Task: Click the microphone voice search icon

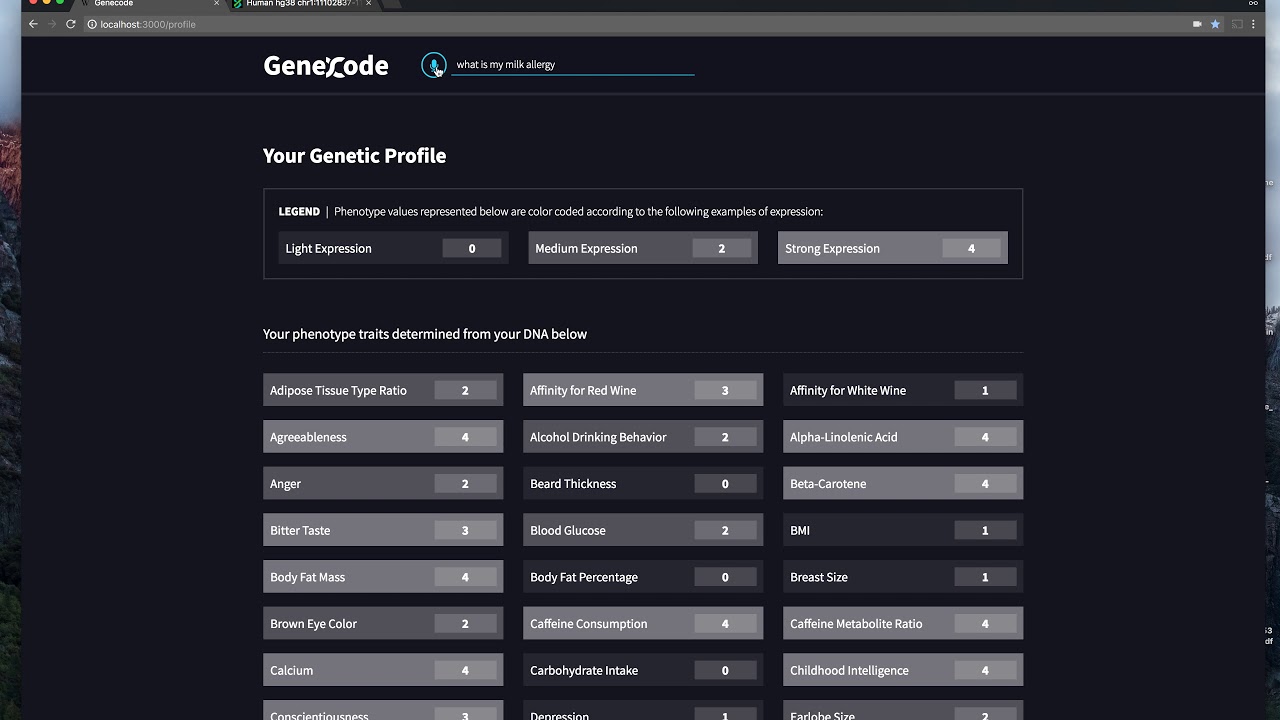Action: tap(433, 65)
